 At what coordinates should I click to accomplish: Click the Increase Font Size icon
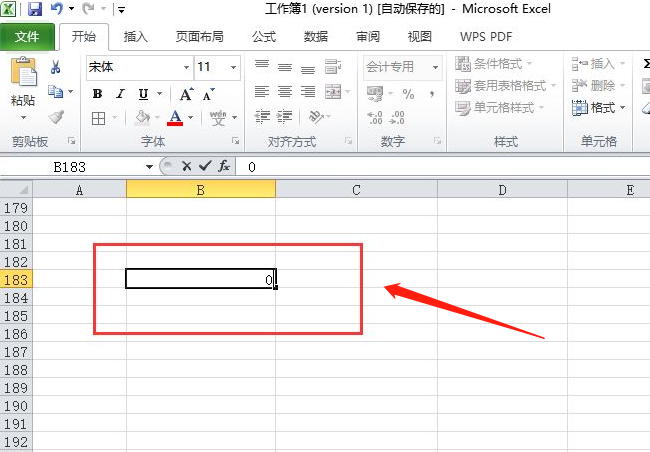186,94
